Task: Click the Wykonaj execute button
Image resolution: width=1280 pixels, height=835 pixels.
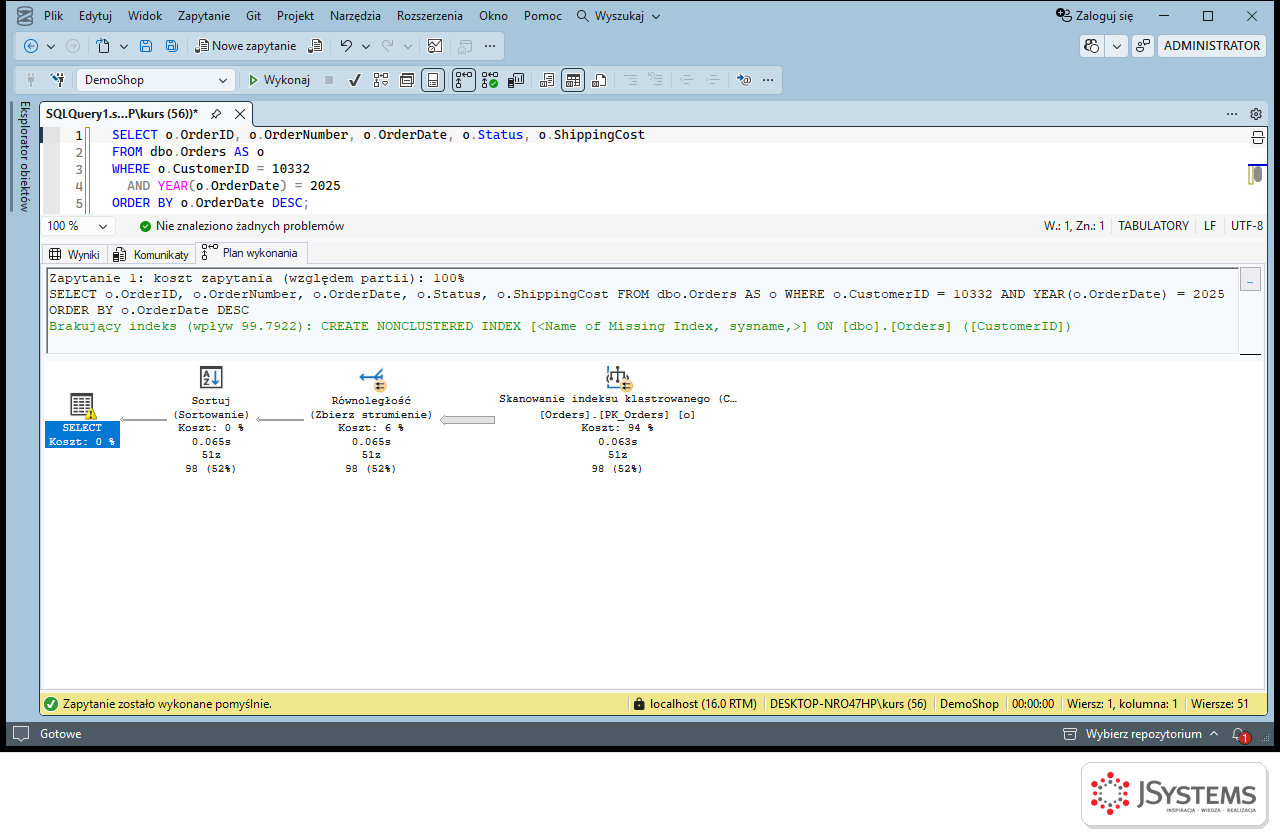Action: tap(280, 80)
